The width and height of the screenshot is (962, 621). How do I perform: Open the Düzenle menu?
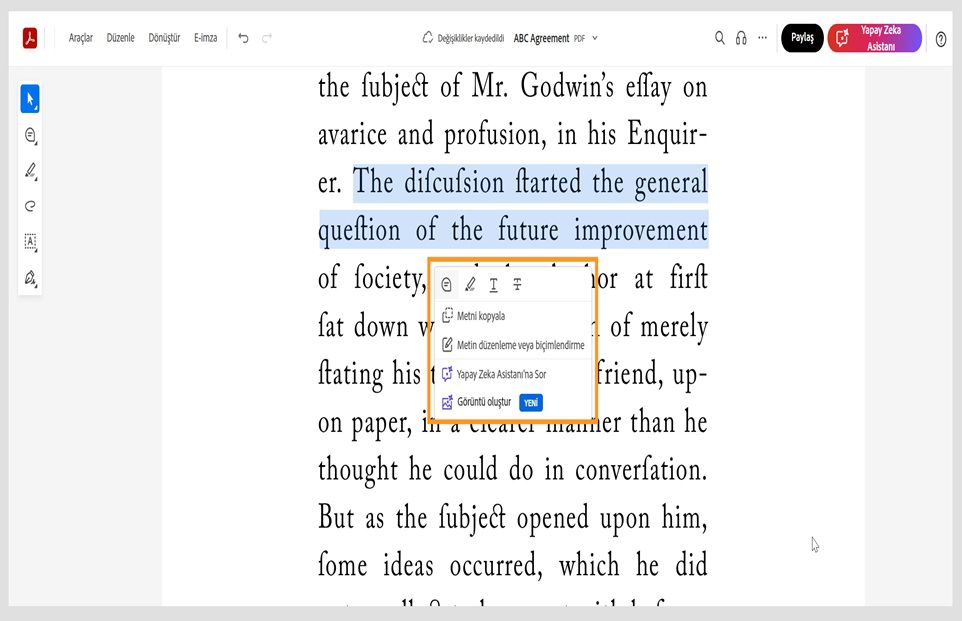click(120, 38)
